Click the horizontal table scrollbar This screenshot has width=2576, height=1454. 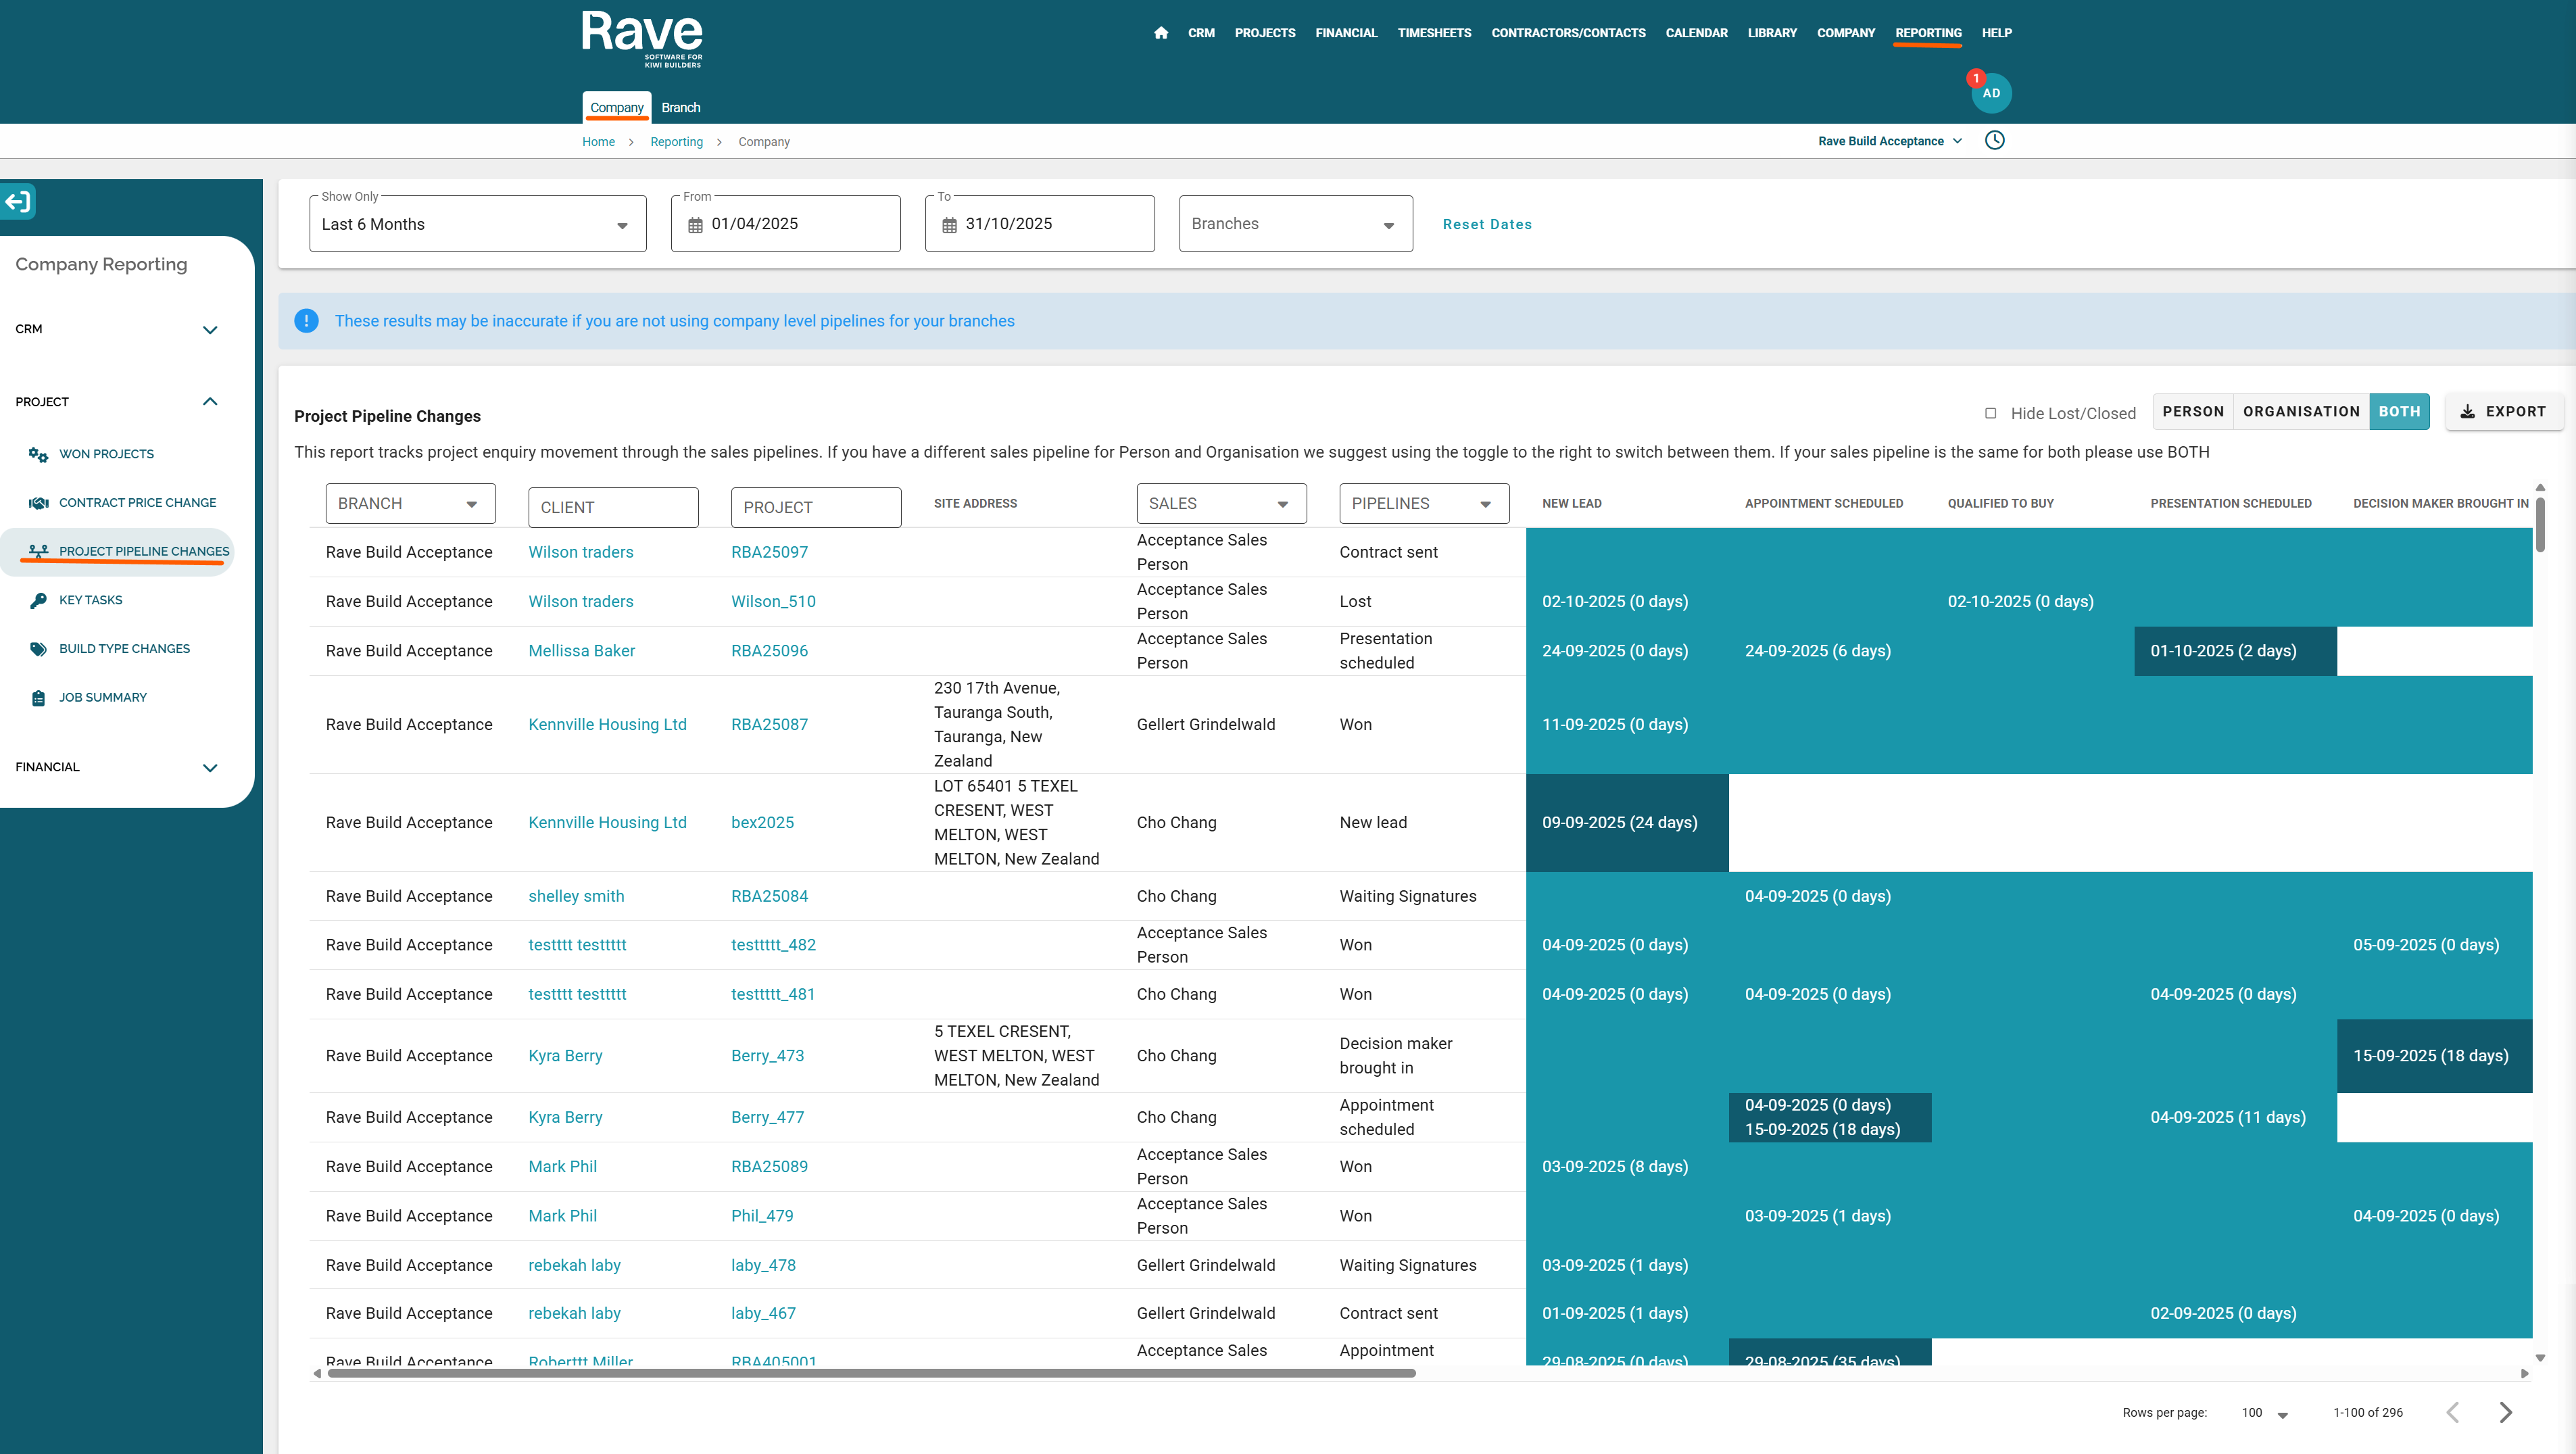tap(870, 1373)
